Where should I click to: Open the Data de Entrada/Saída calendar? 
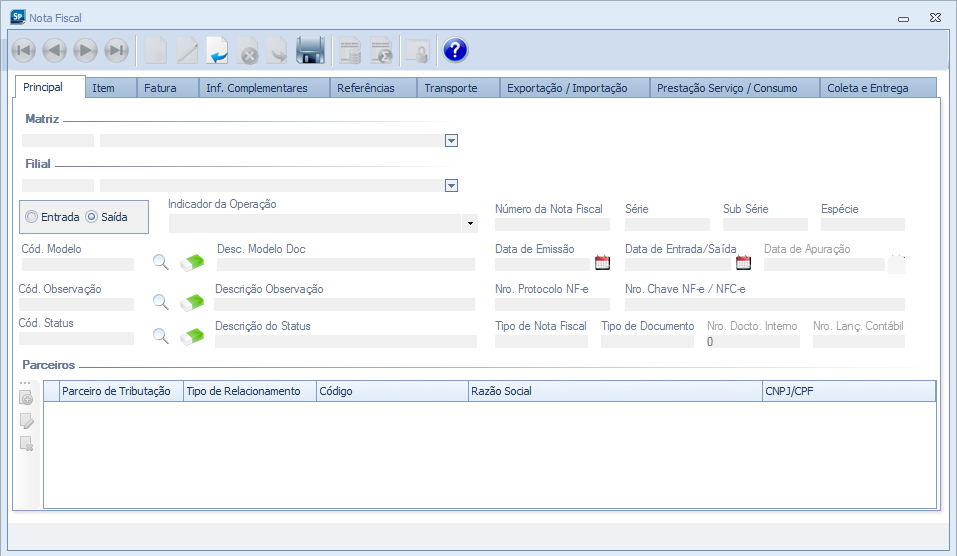tap(743, 263)
